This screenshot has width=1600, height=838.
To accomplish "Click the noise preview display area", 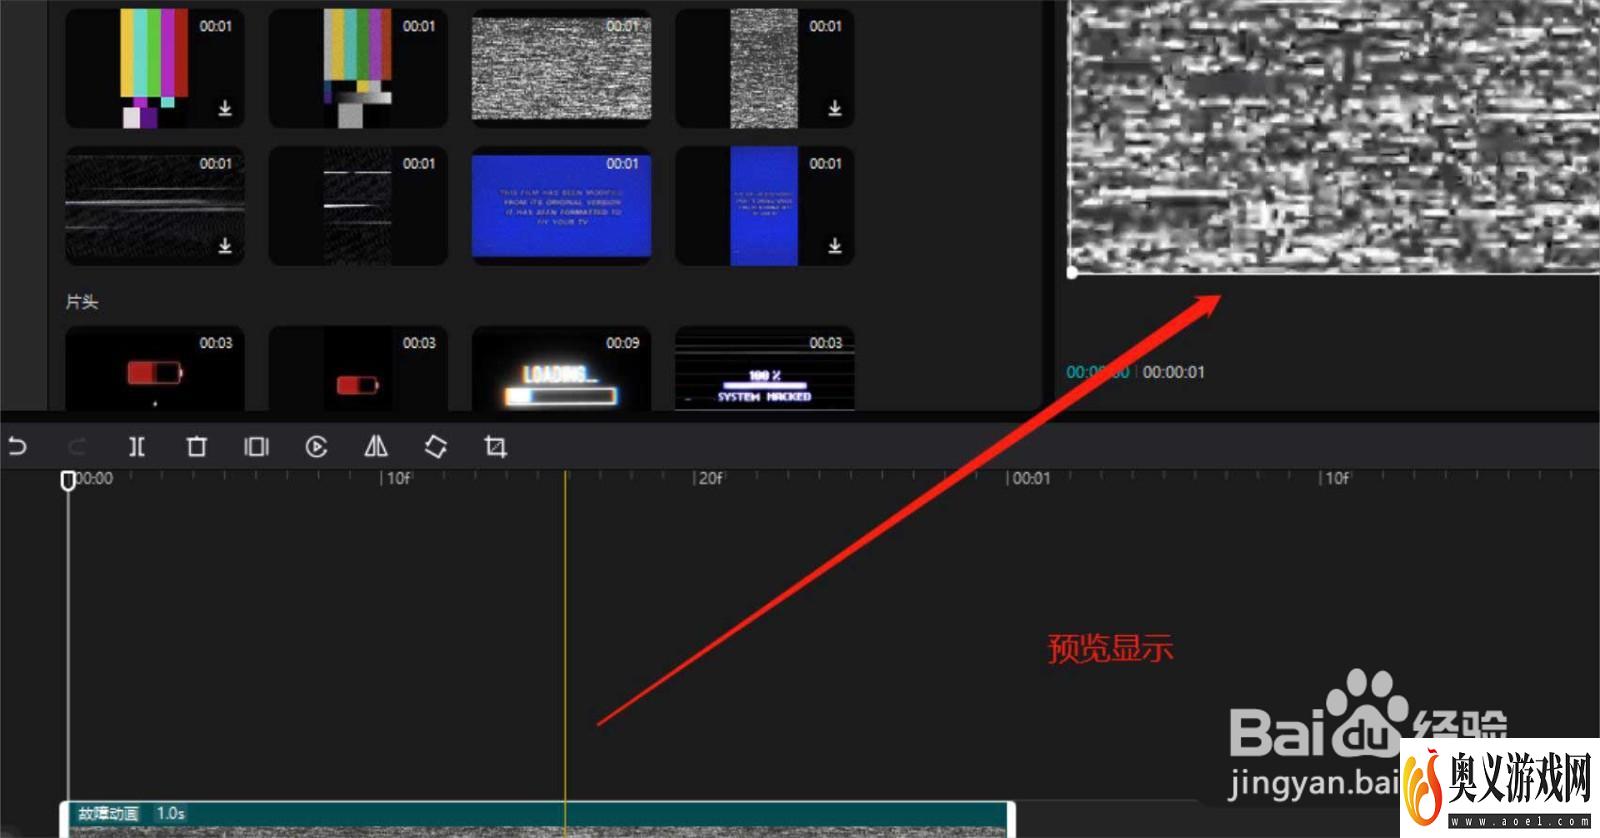I will [1334, 135].
